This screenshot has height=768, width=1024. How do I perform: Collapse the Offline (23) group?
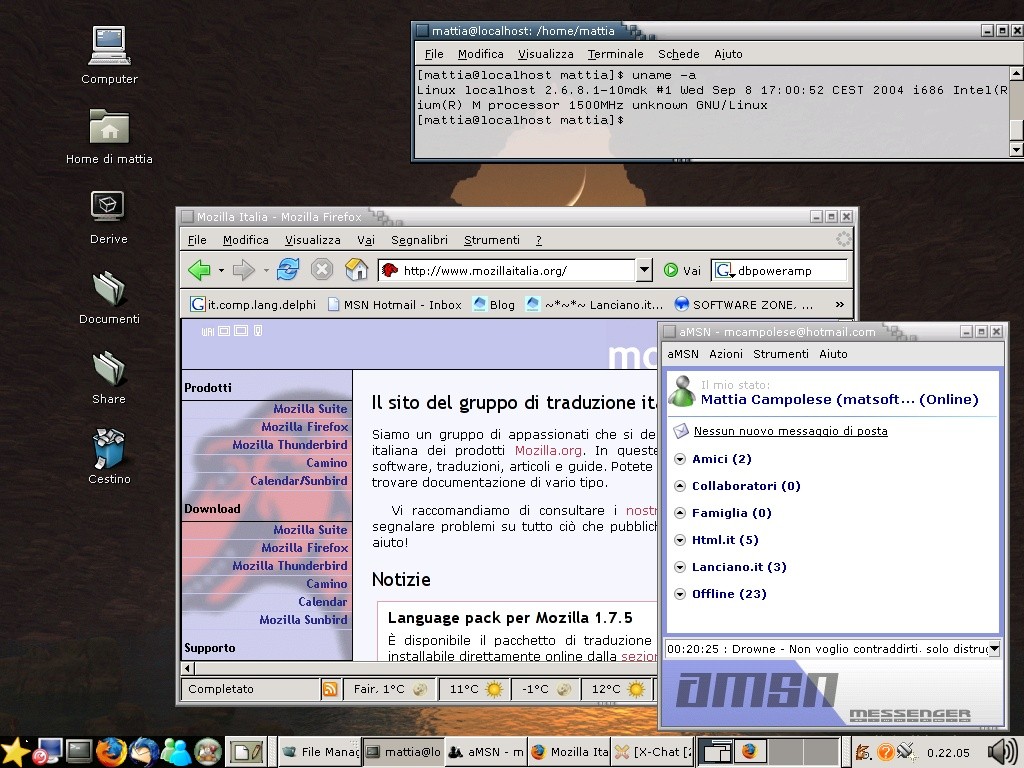(680, 594)
